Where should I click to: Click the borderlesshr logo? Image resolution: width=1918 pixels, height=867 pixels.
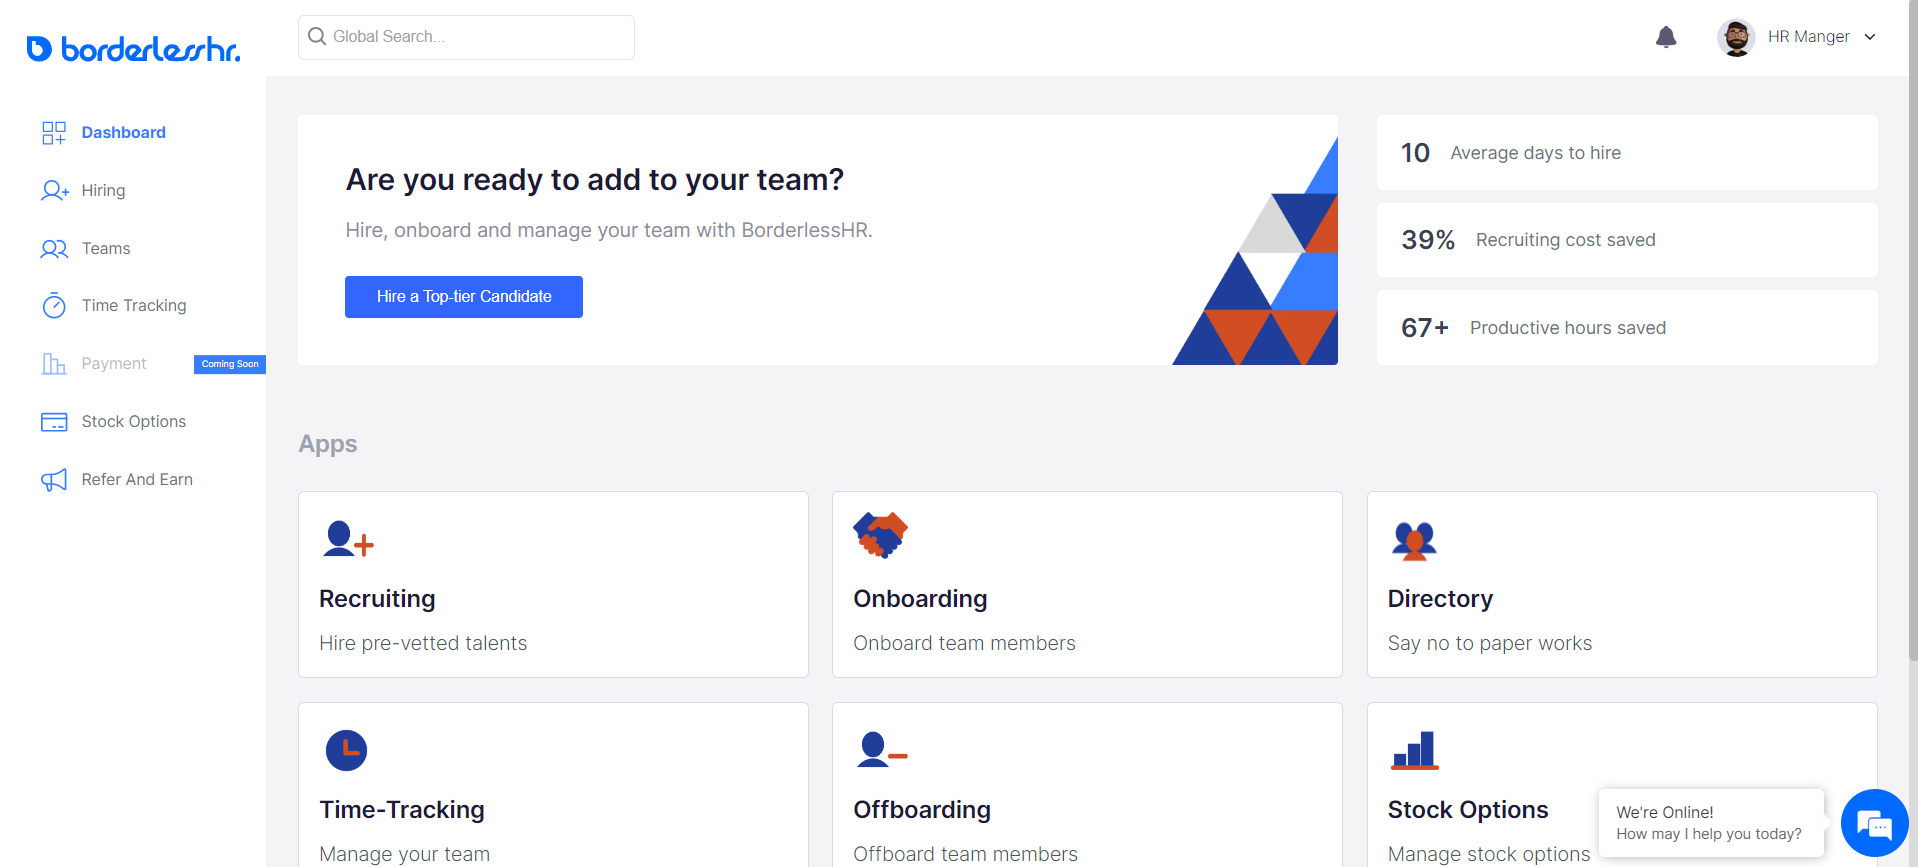click(x=133, y=49)
